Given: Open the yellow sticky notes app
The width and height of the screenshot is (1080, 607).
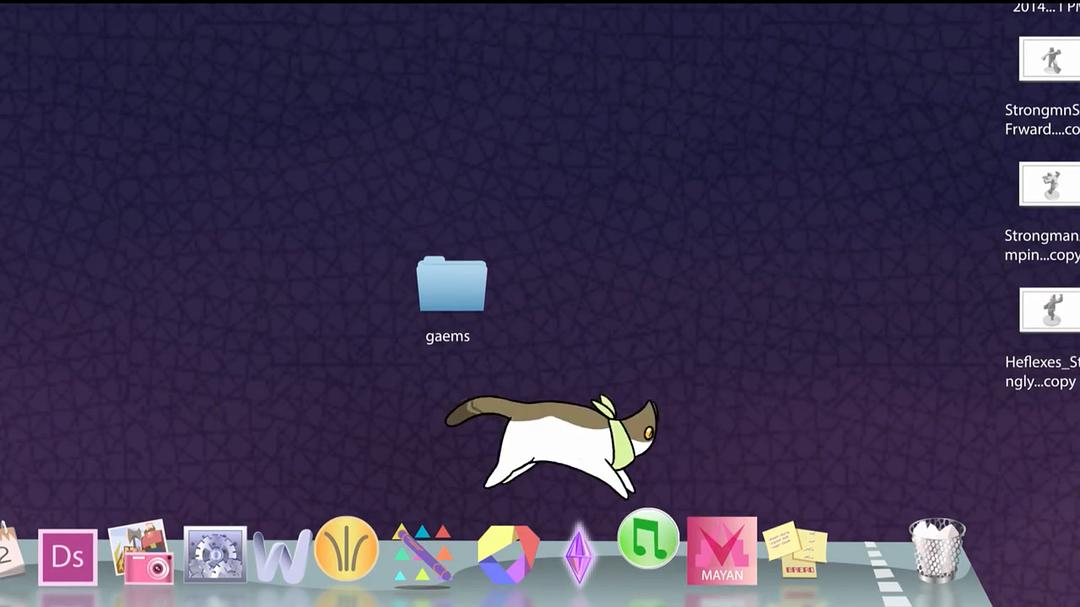Looking at the screenshot, I should (x=796, y=549).
